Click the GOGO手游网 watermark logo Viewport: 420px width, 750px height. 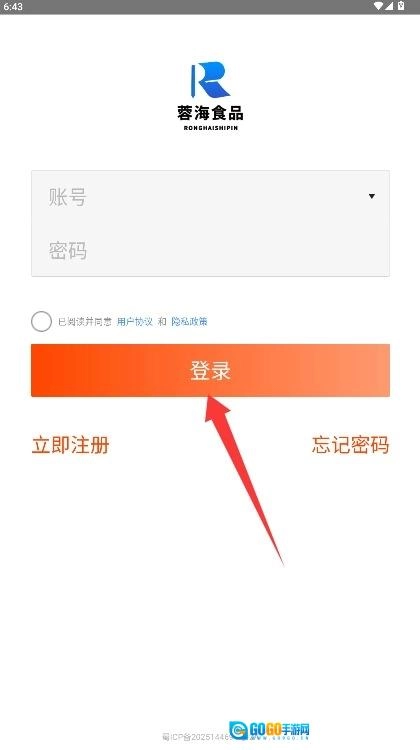[x=269, y=730]
